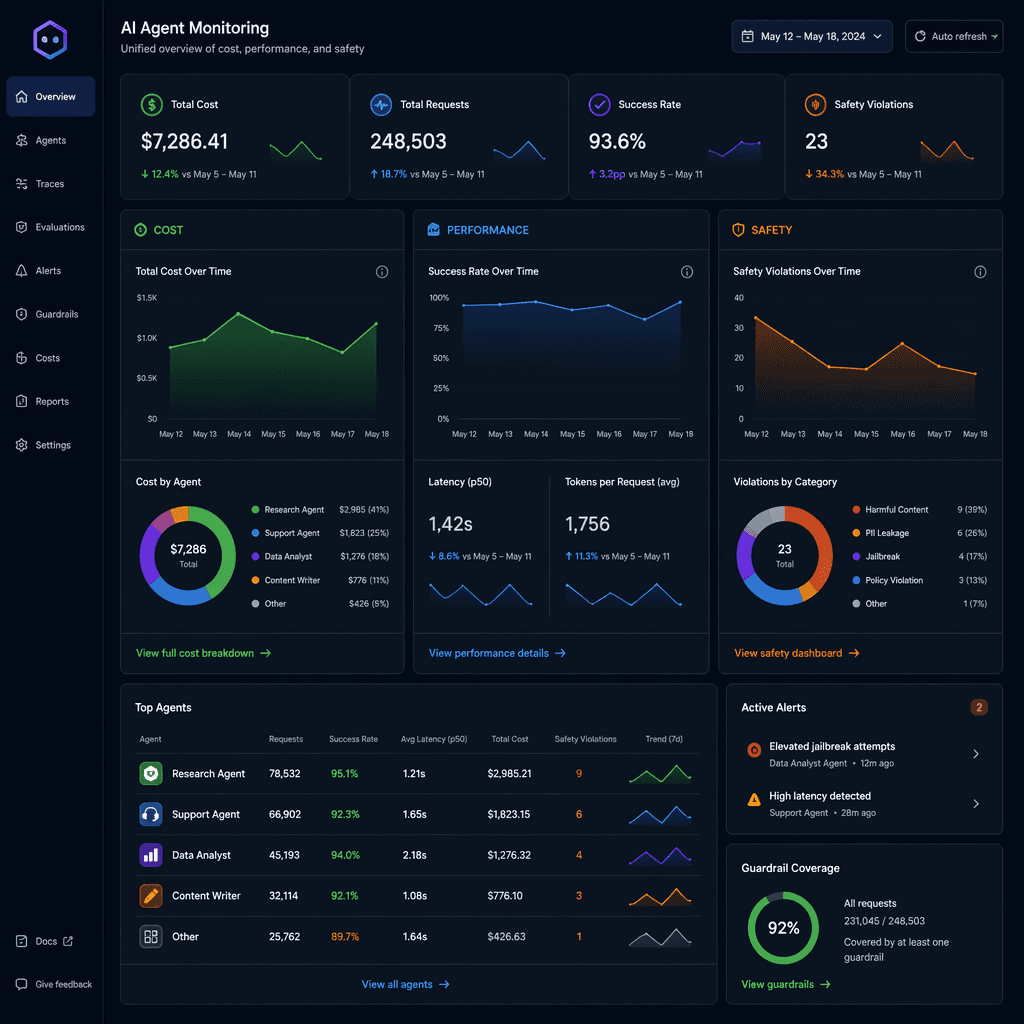Image resolution: width=1024 pixels, height=1024 pixels.
Task: Click the Costs sidebar icon
Action: click(x=22, y=358)
